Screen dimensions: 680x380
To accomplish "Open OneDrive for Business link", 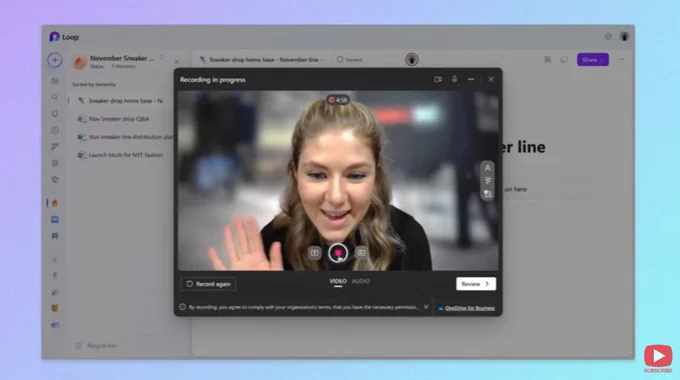I will (x=470, y=308).
